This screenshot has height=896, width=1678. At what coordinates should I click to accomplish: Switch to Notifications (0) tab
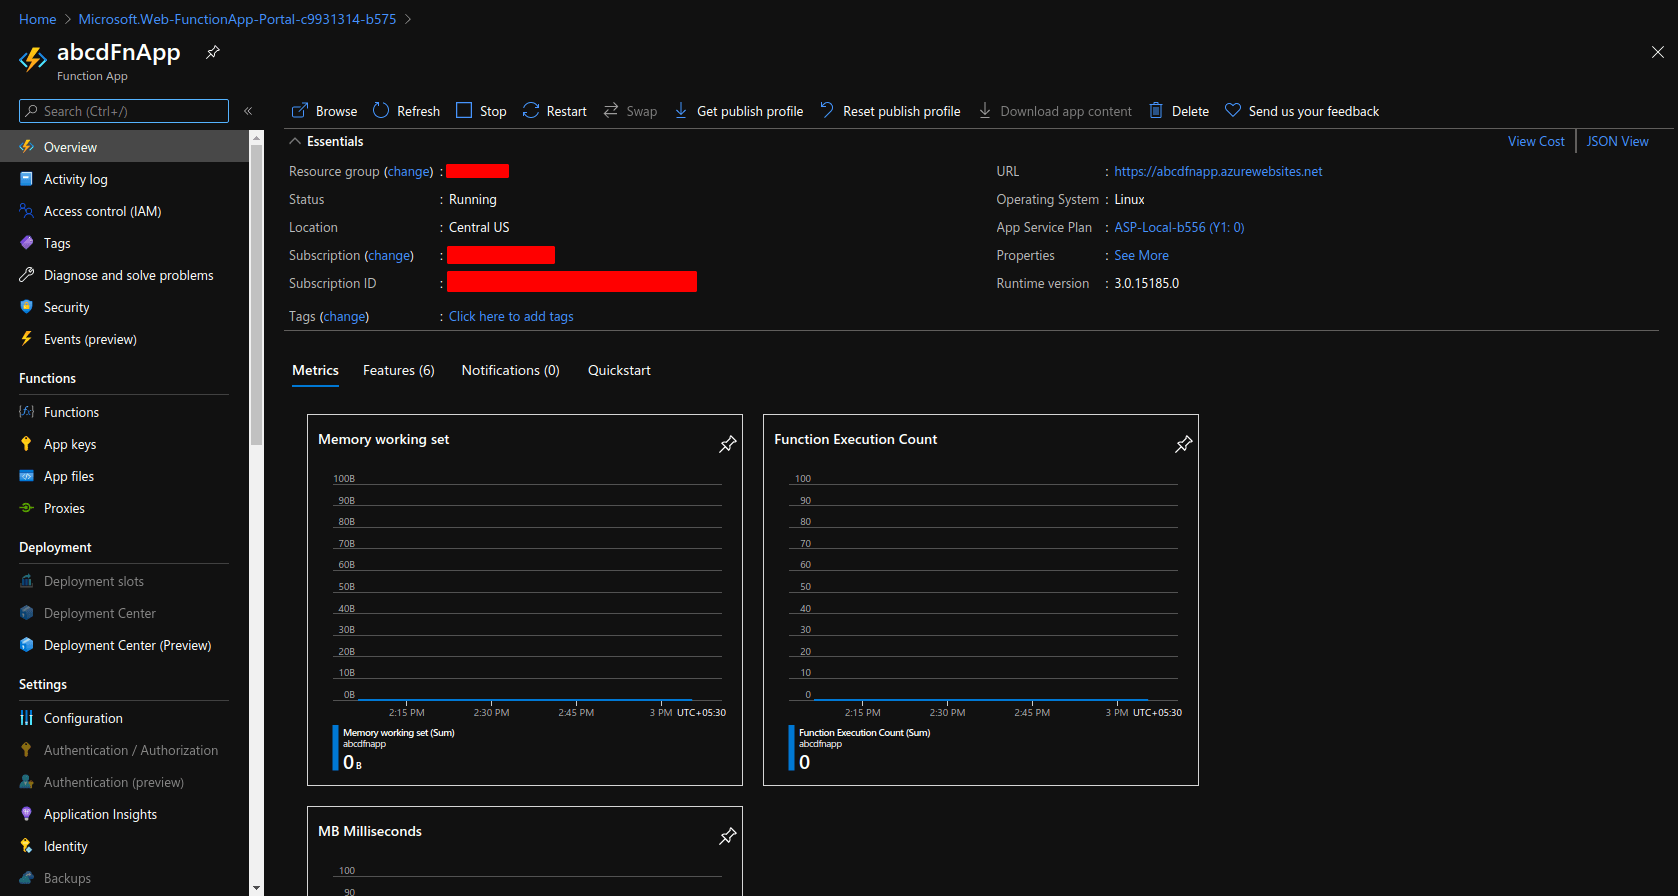pos(510,370)
